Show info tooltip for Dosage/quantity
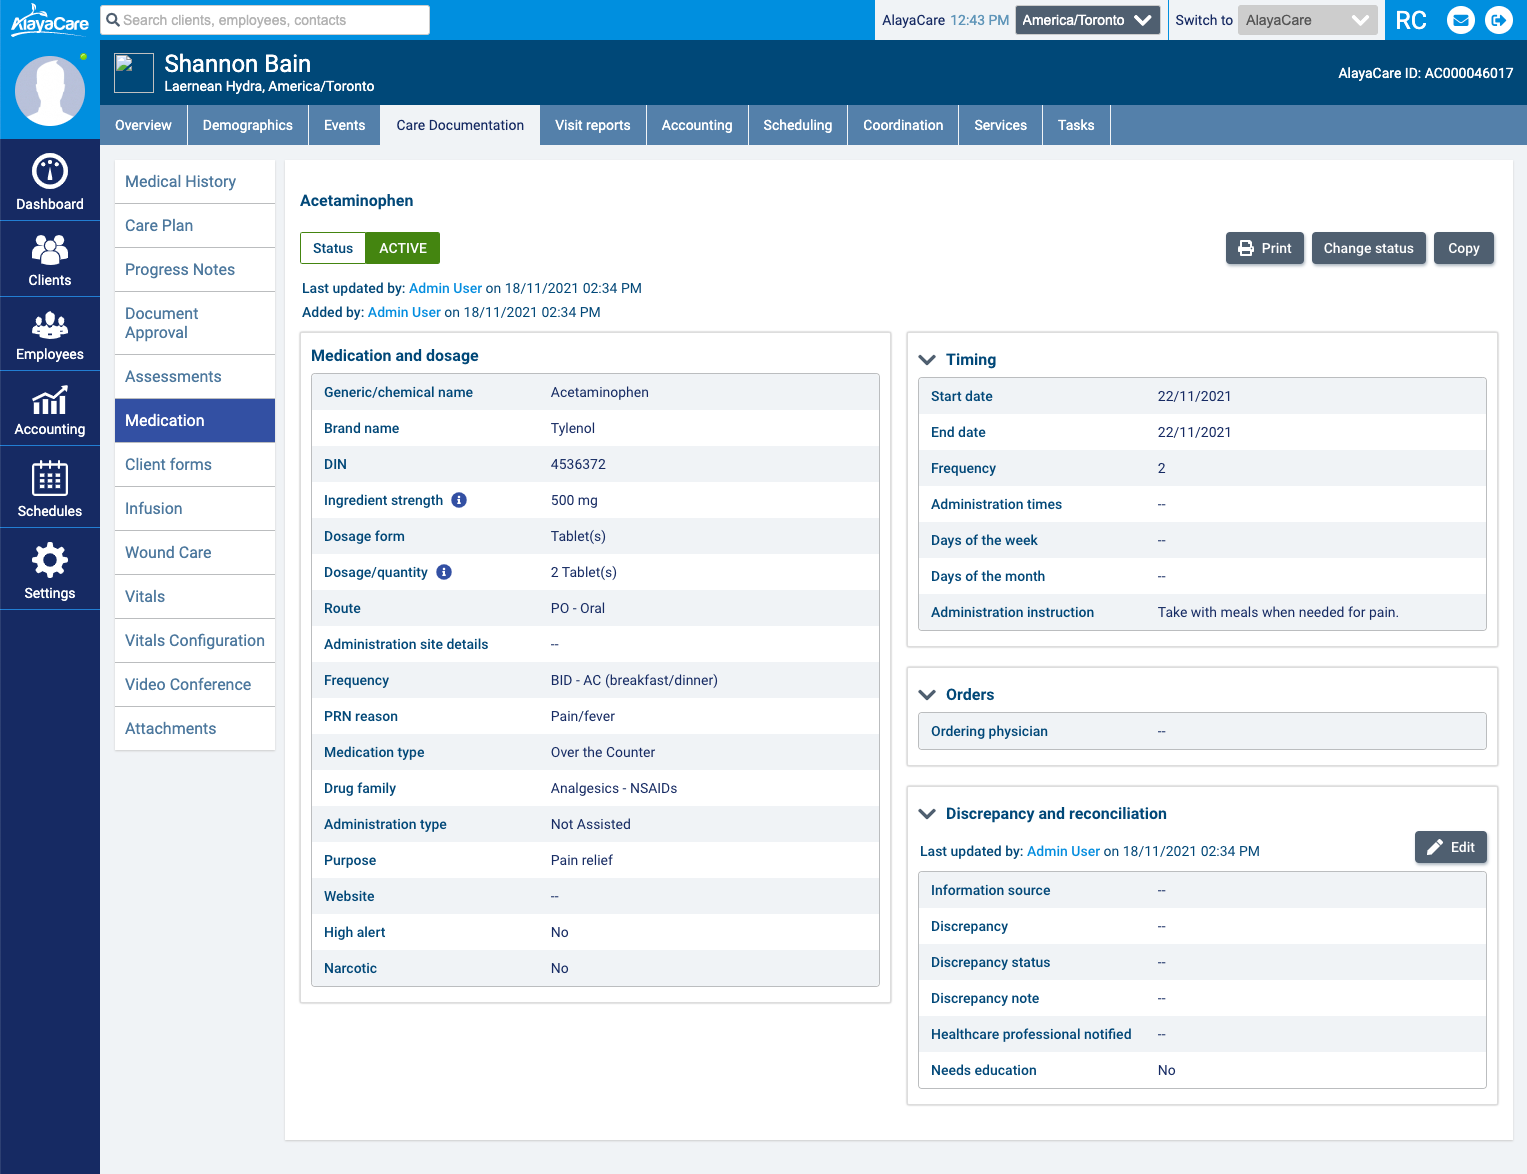The image size is (1527, 1174). click(x=444, y=572)
